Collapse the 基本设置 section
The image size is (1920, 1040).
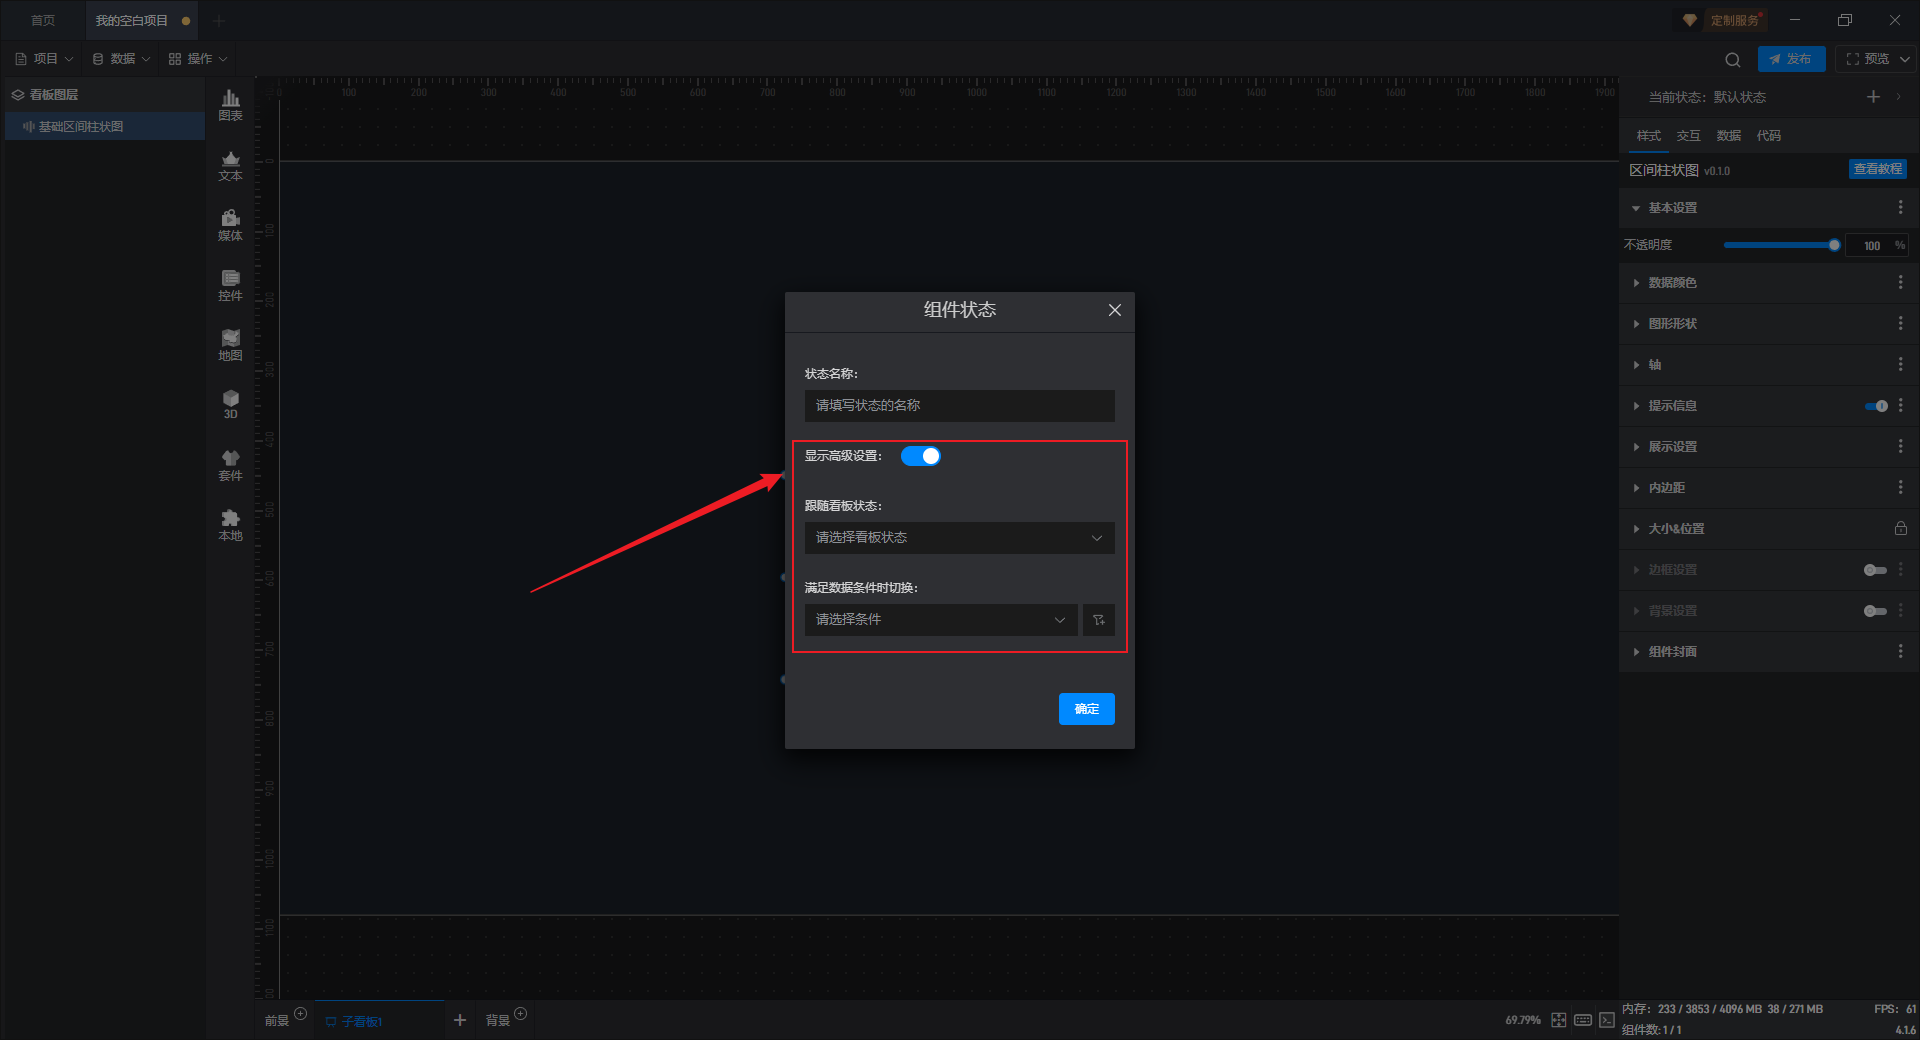pos(1636,208)
